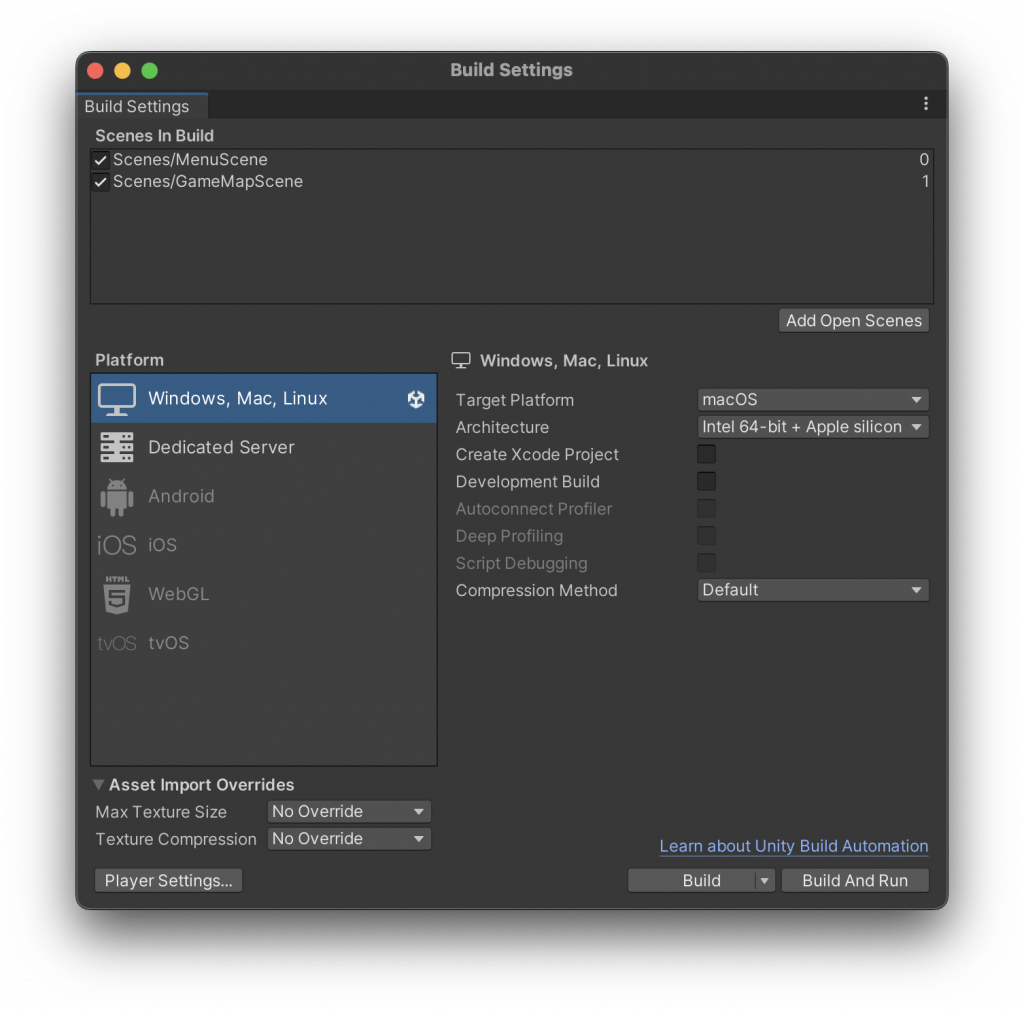Viewport: 1024px width, 1010px height.
Task: Open the Build button dropdown arrow
Action: tap(764, 881)
